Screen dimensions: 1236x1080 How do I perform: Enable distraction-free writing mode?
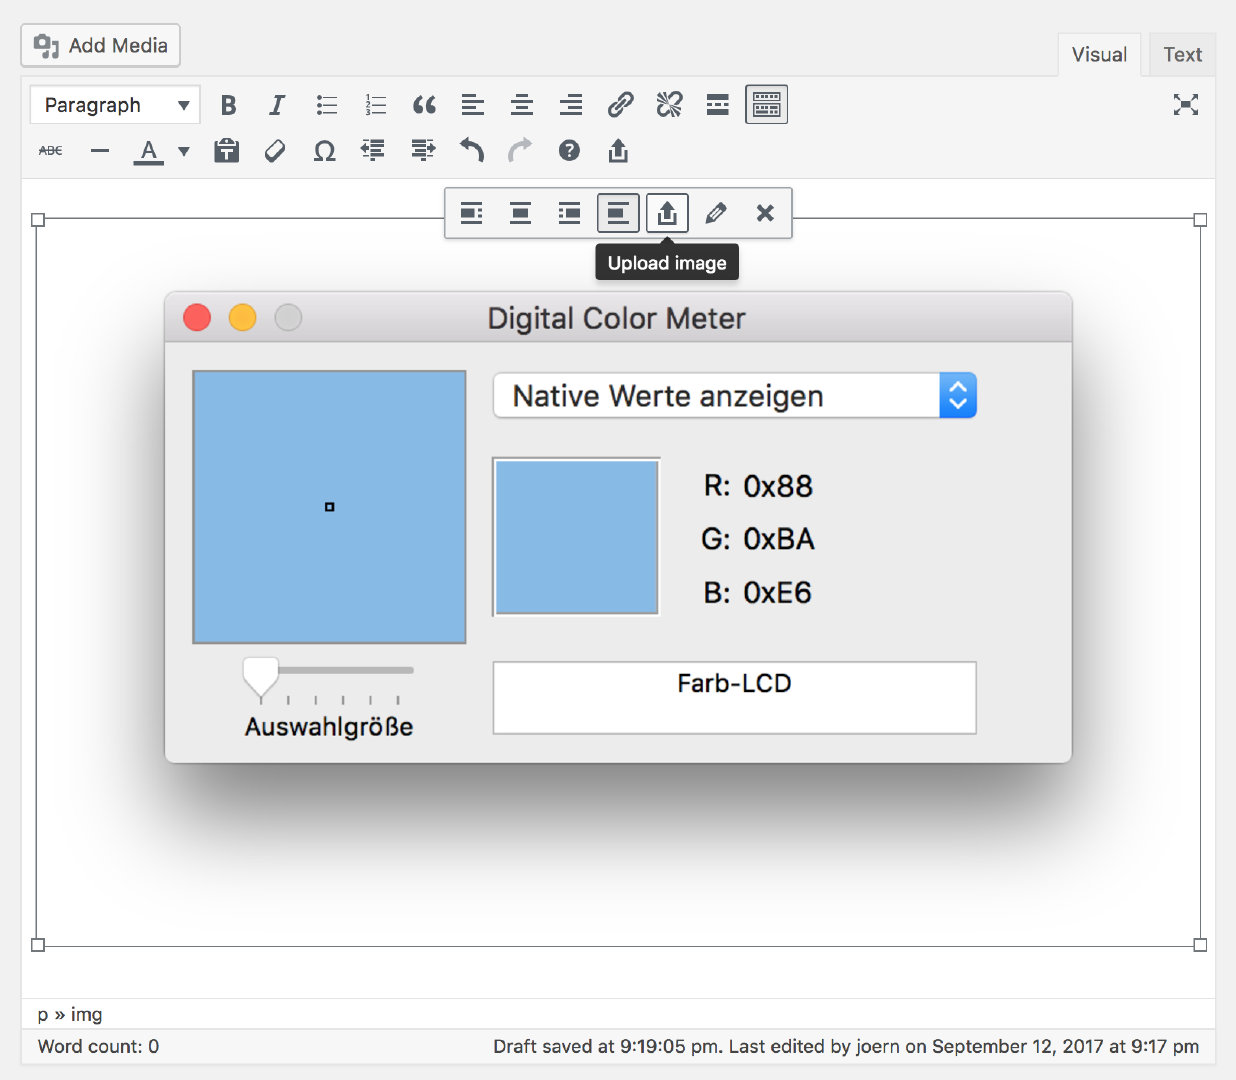1185,105
